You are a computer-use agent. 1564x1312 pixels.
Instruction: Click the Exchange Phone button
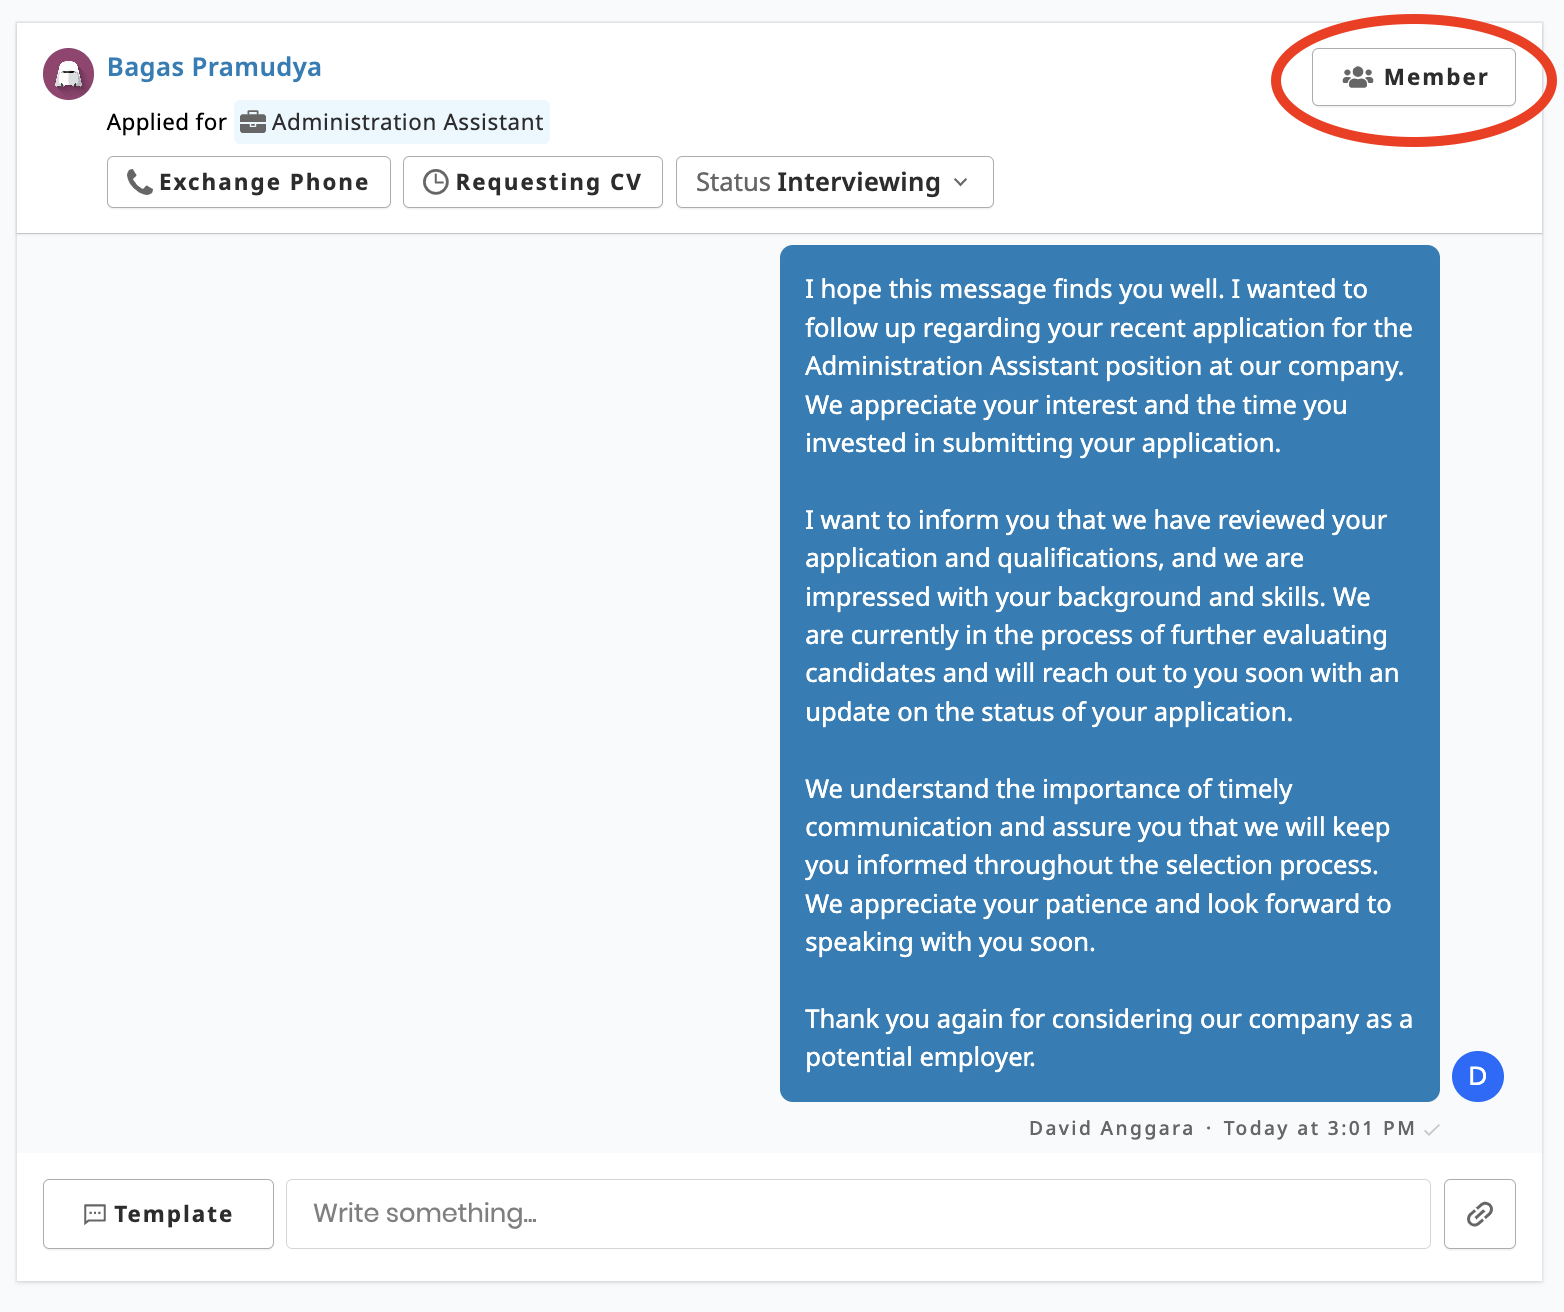[x=249, y=182]
